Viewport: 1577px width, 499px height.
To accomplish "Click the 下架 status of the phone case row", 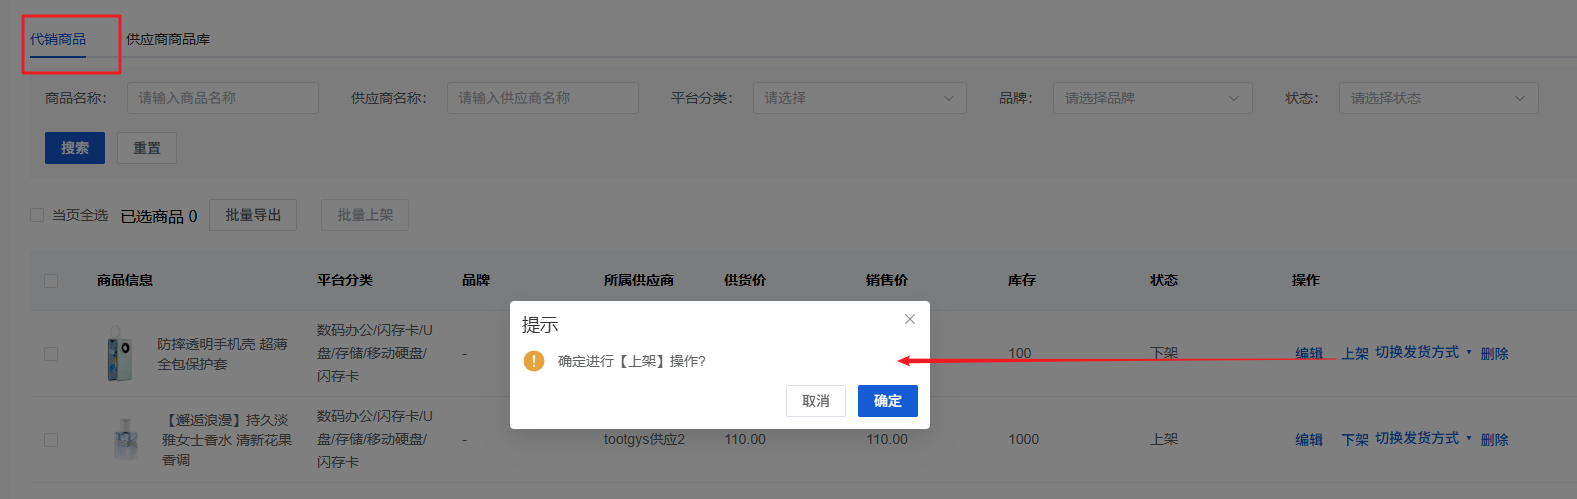I will click(1164, 353).
